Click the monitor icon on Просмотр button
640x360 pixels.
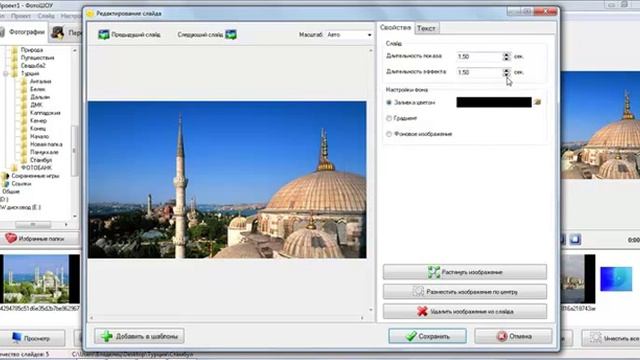point(16,338)
